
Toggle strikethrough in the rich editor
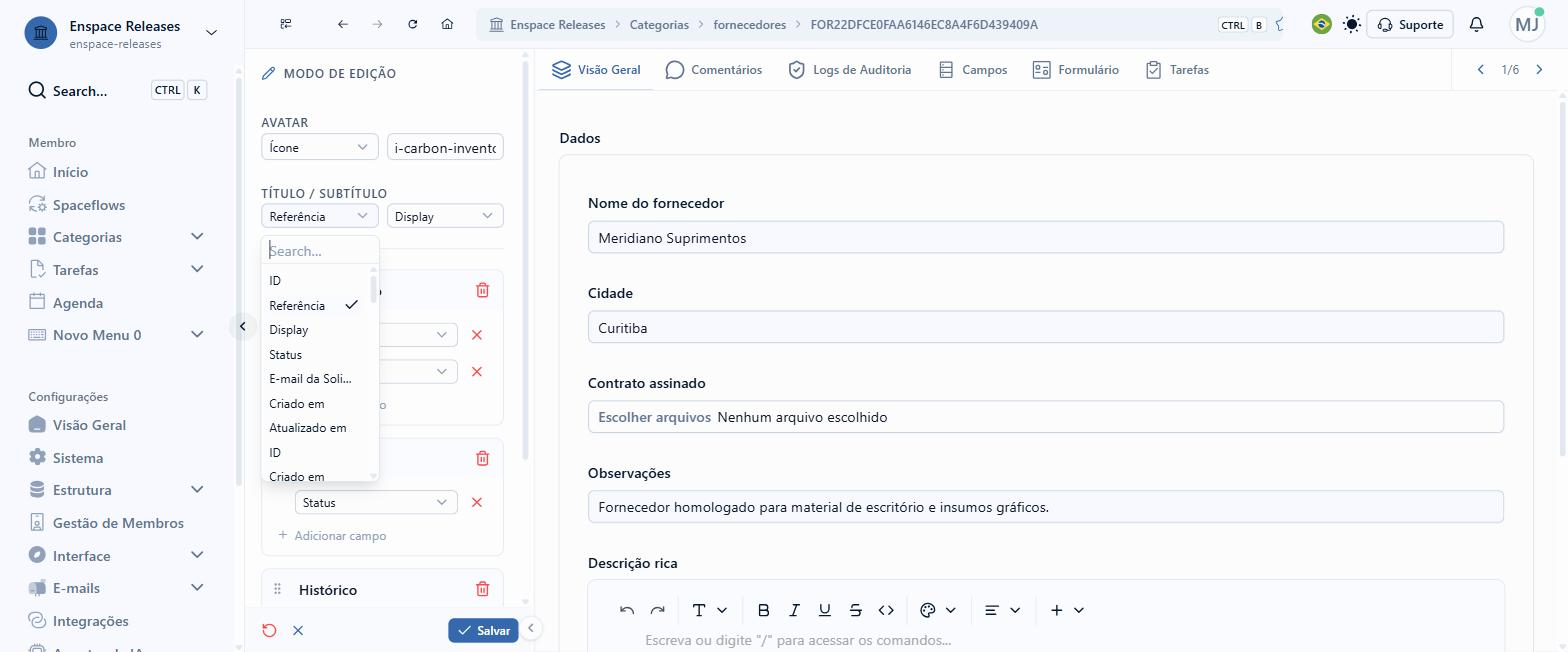[x=855, y=610]
